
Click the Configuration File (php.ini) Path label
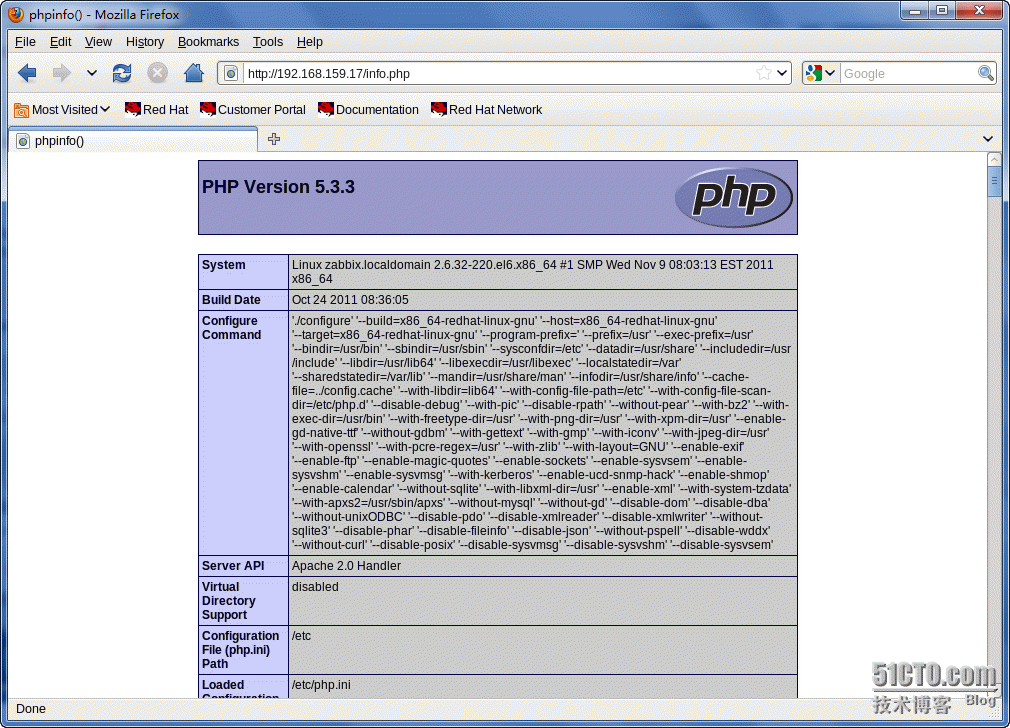(x=240, y=650)
